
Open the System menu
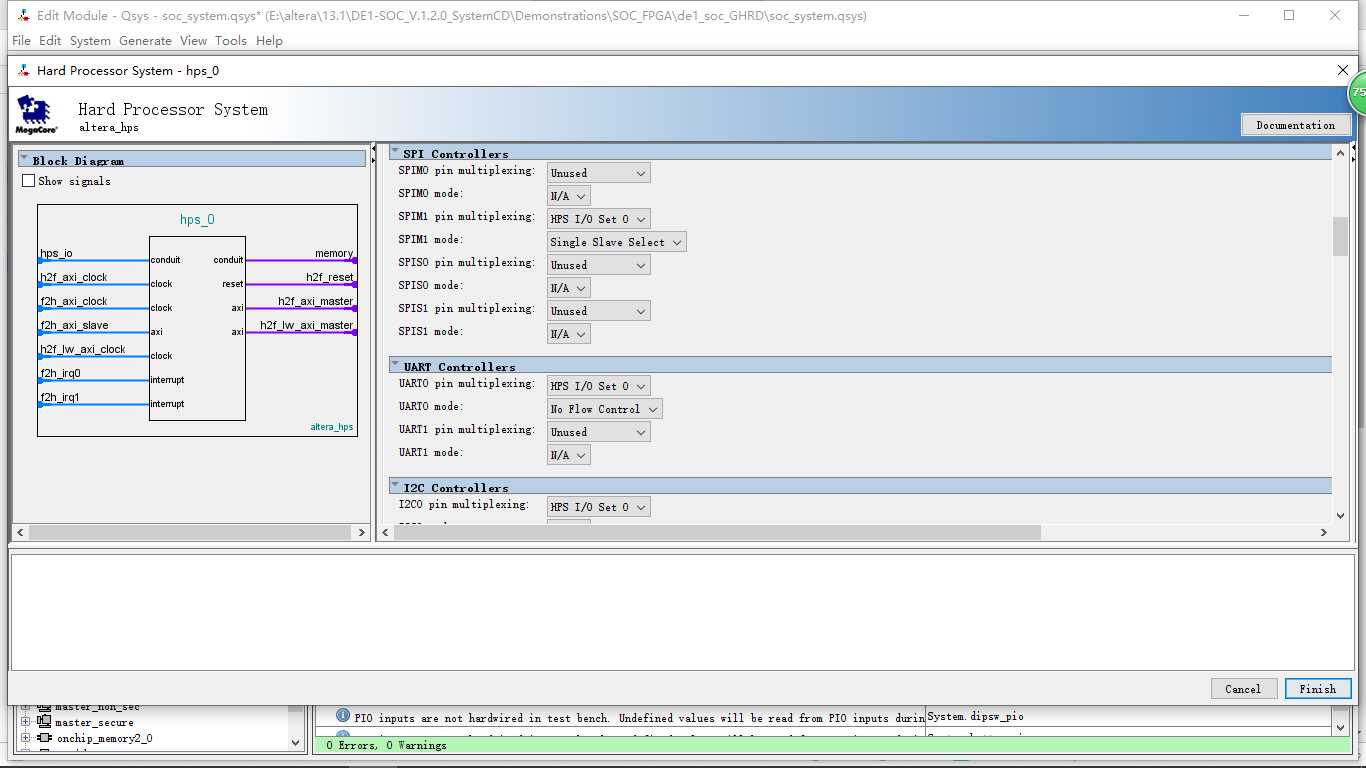coord(90,41)
